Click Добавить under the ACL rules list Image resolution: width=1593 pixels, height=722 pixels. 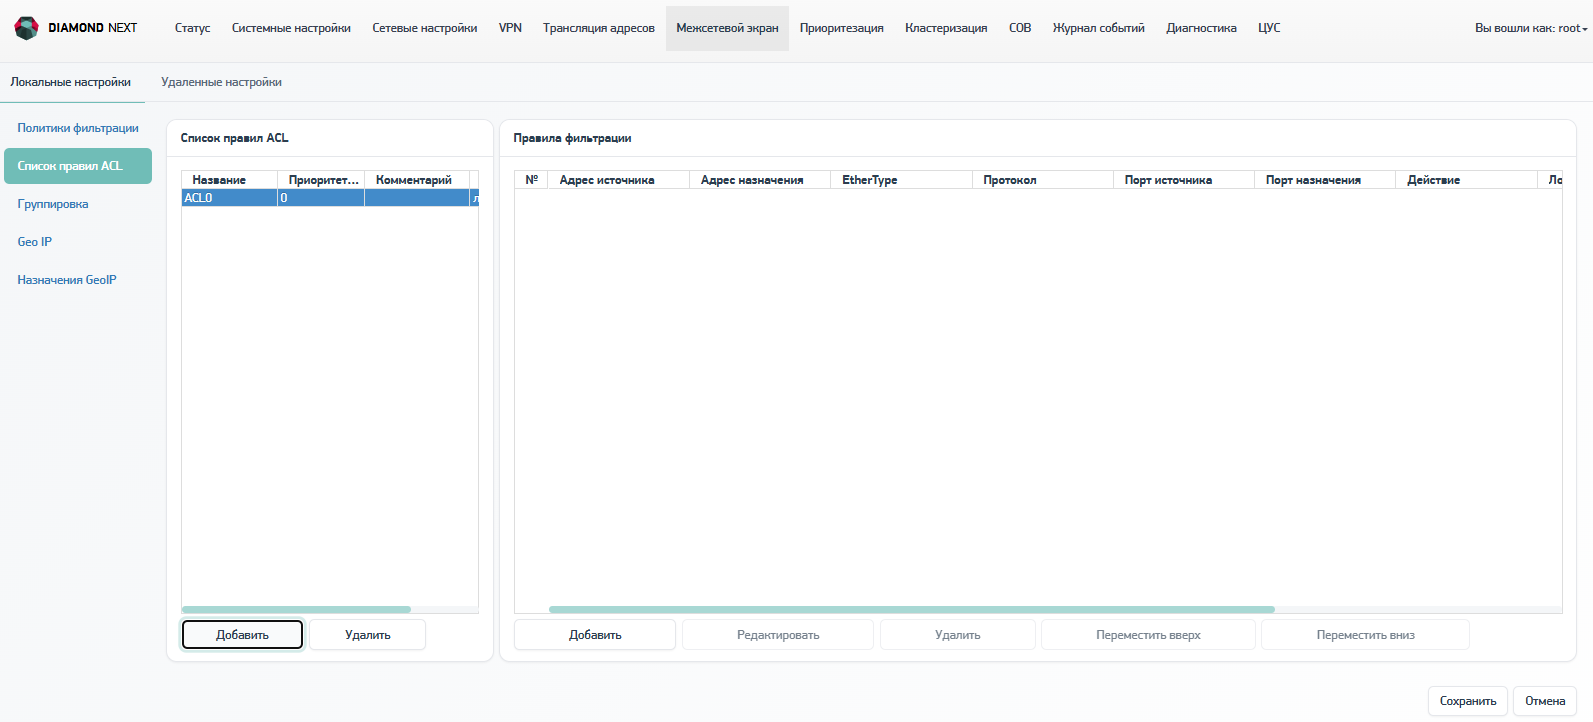click(242, 635)
